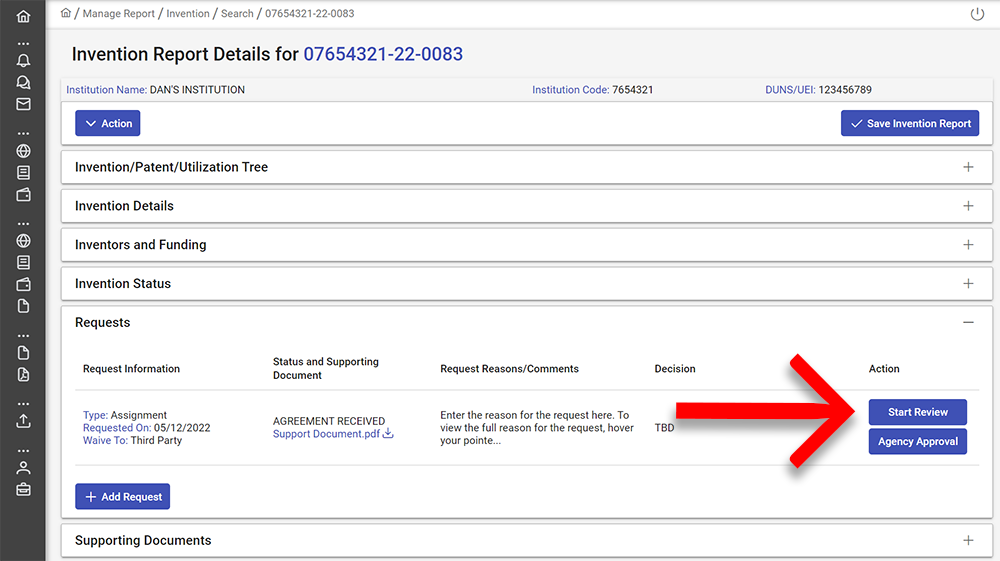Click the Add Request button
The height and width of the screenshot is (561, 1000).
tap(122, 497)
